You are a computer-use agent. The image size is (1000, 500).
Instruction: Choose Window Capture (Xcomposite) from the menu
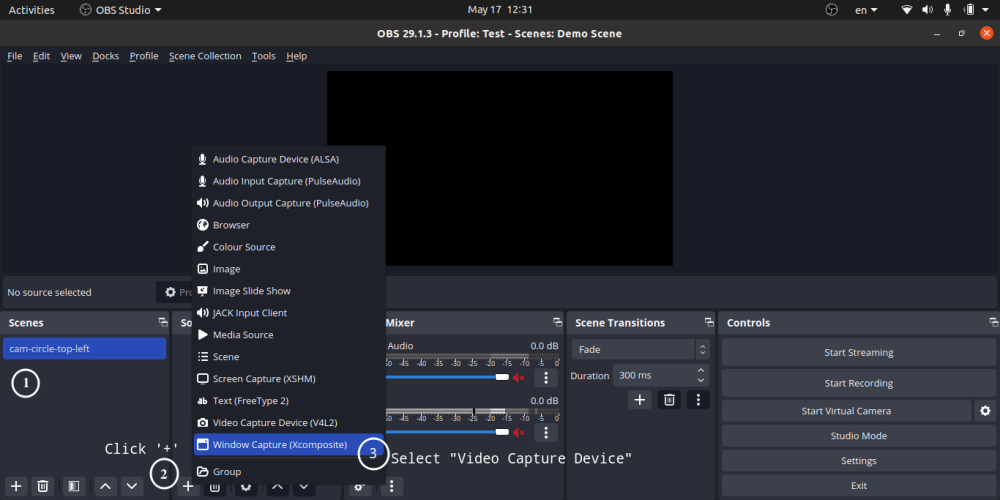(x=289, y=445)
